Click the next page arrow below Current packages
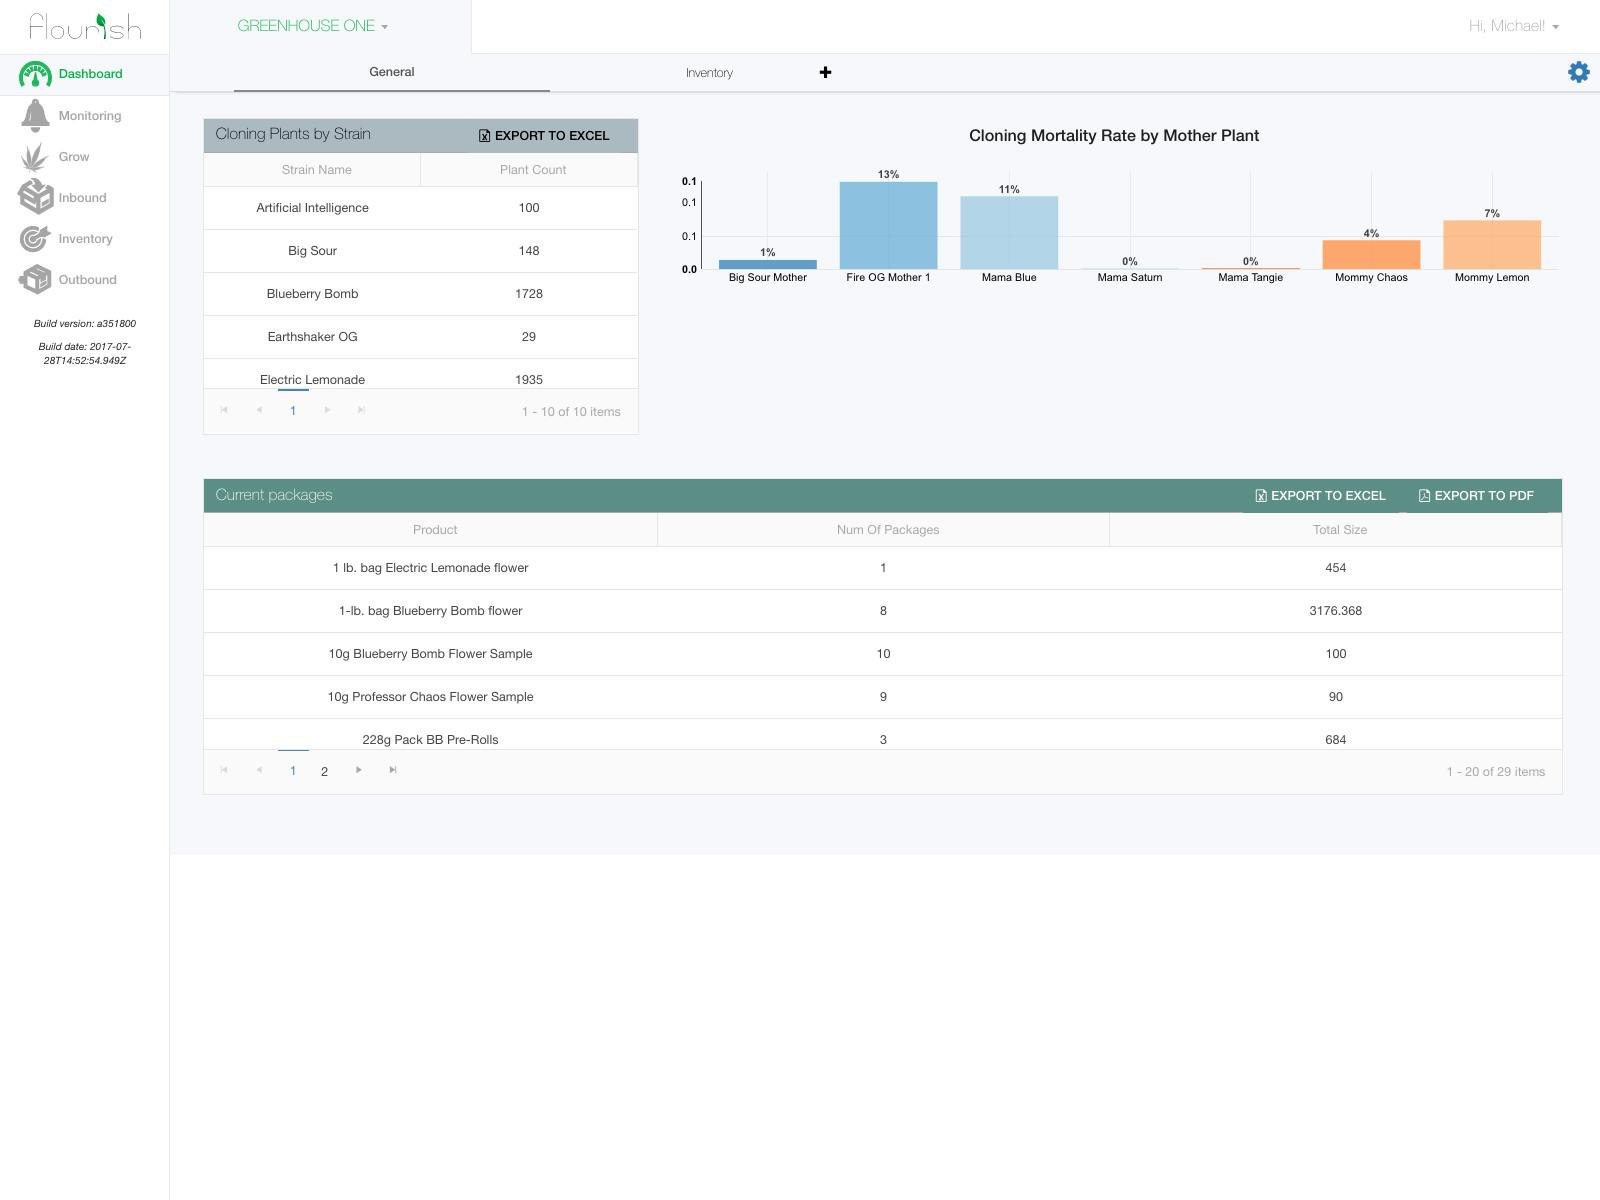This screenshot has height=1200, width=1600. tap(358, 771)
